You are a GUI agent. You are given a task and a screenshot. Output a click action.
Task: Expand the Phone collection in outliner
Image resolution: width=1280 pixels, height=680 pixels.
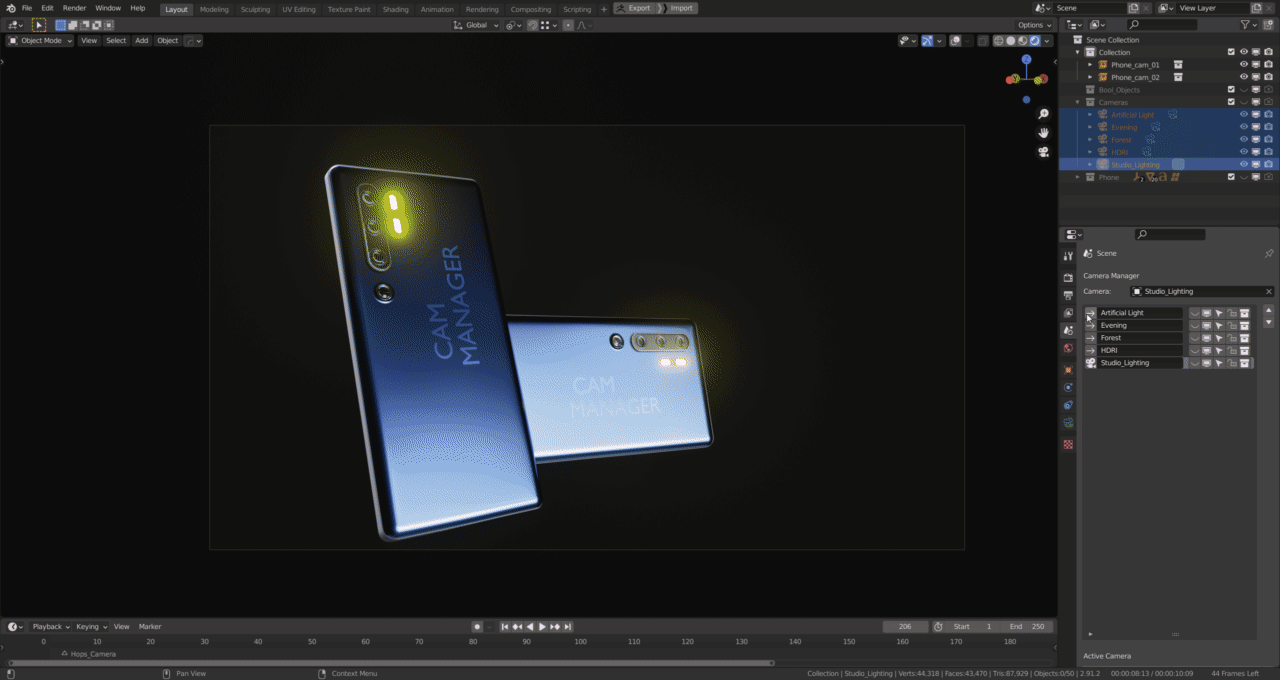click(1078, 177)
